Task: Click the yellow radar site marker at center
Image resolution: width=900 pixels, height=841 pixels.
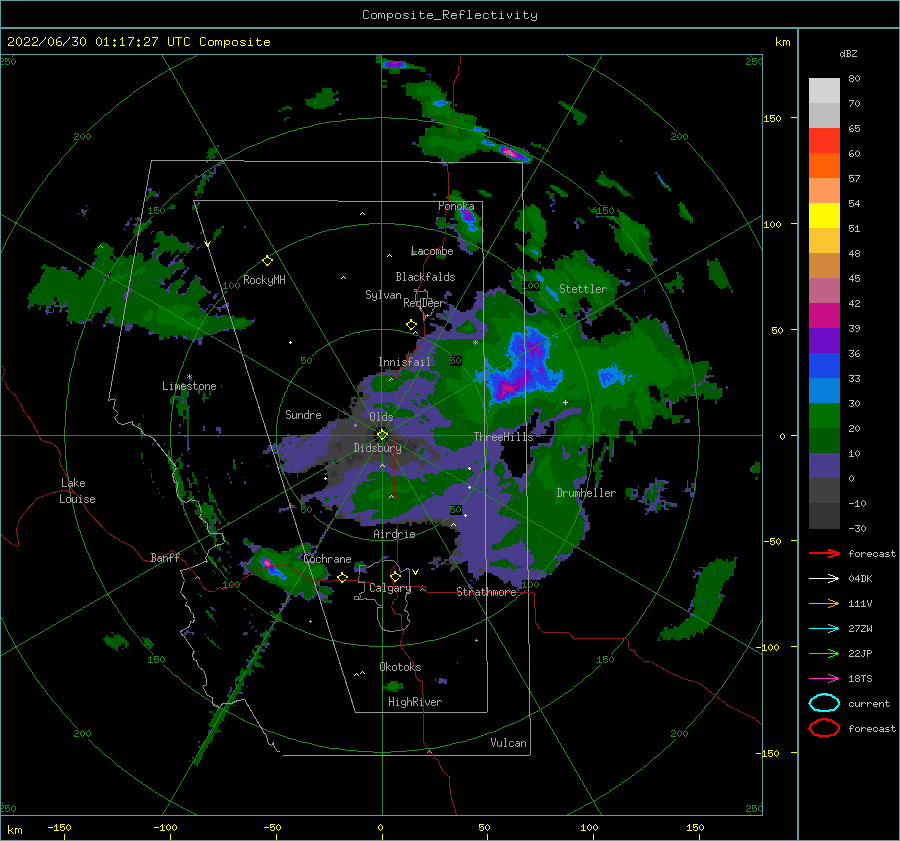Action: 382,435
